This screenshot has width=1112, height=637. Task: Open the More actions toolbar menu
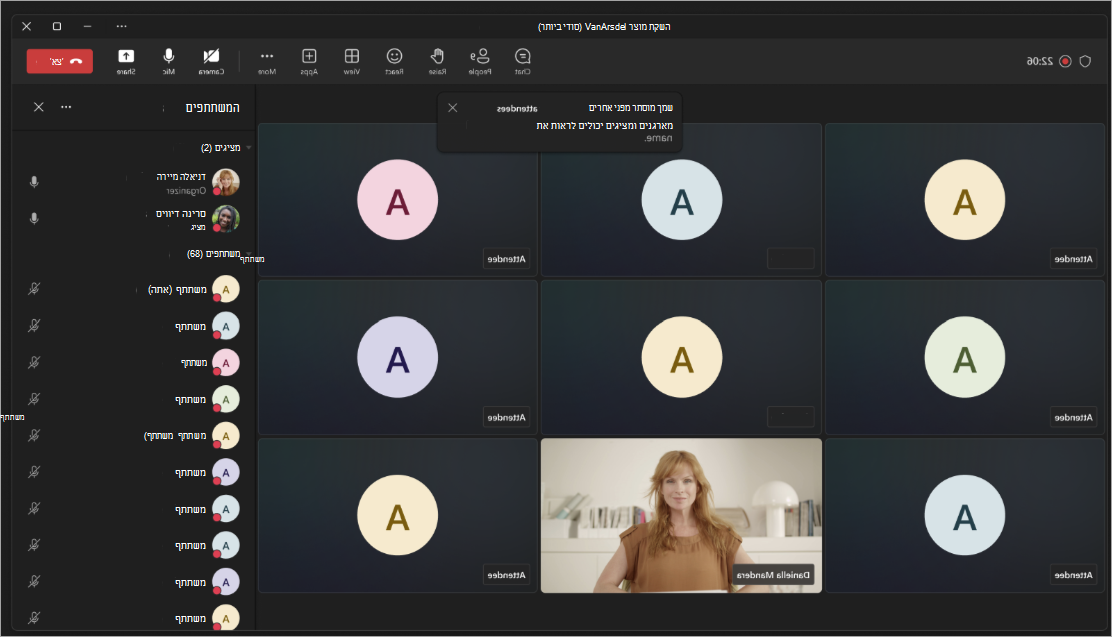267,61
